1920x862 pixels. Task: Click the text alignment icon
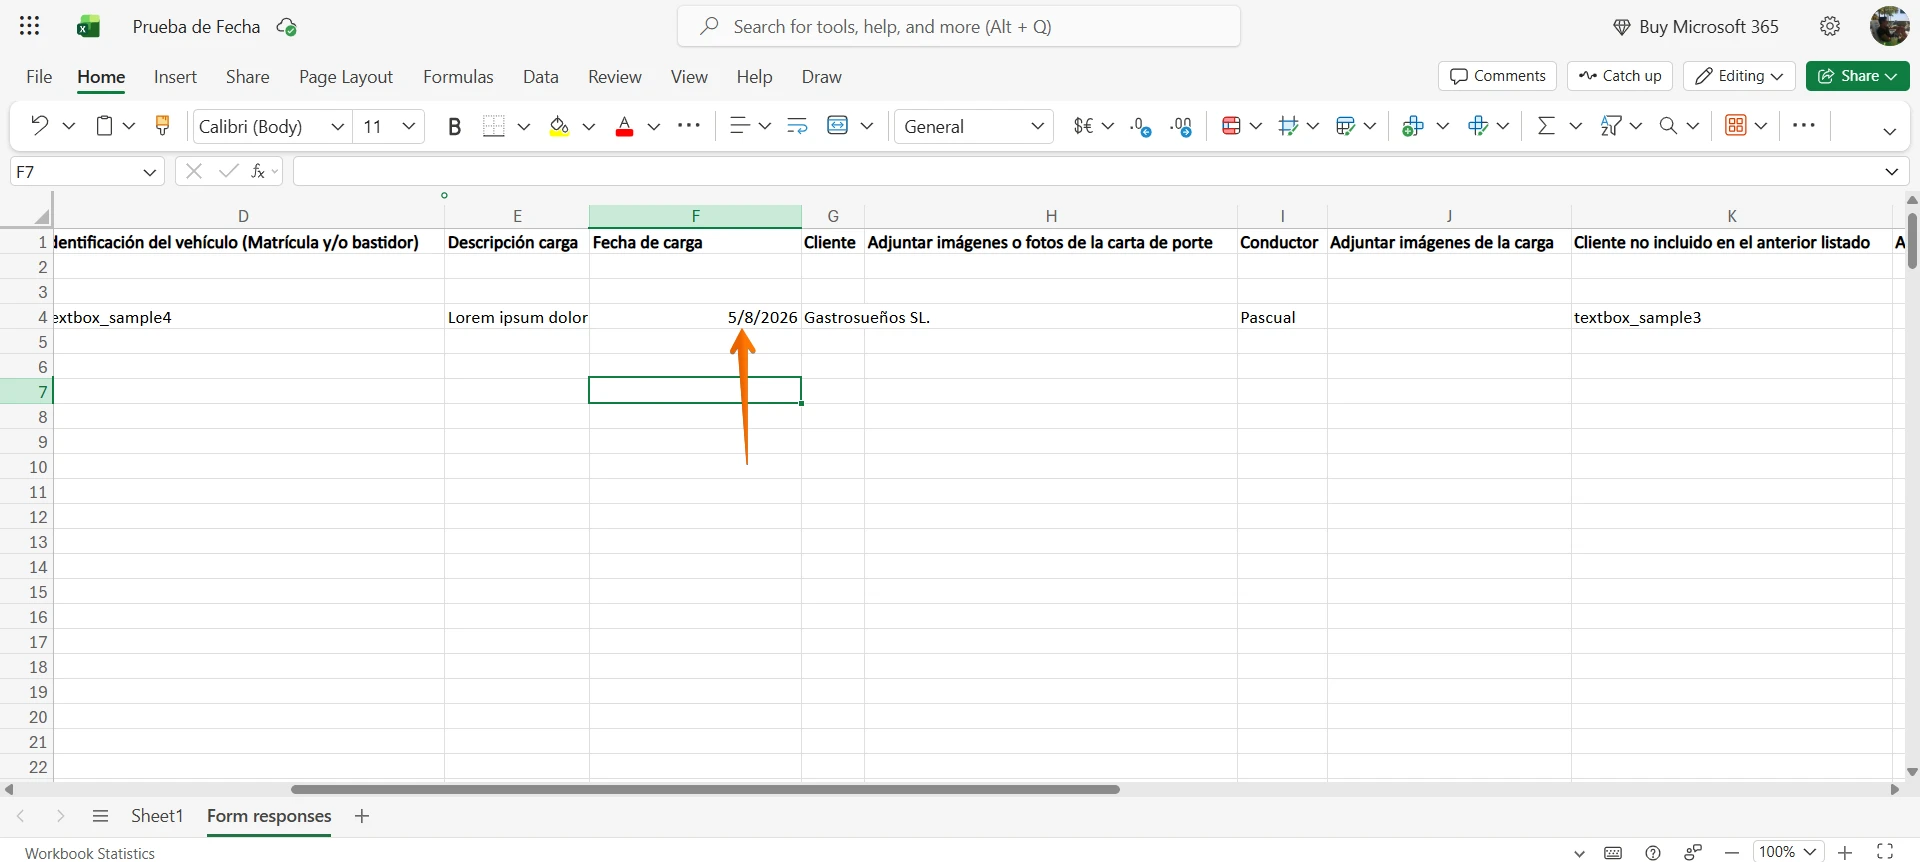coord(739,126)
